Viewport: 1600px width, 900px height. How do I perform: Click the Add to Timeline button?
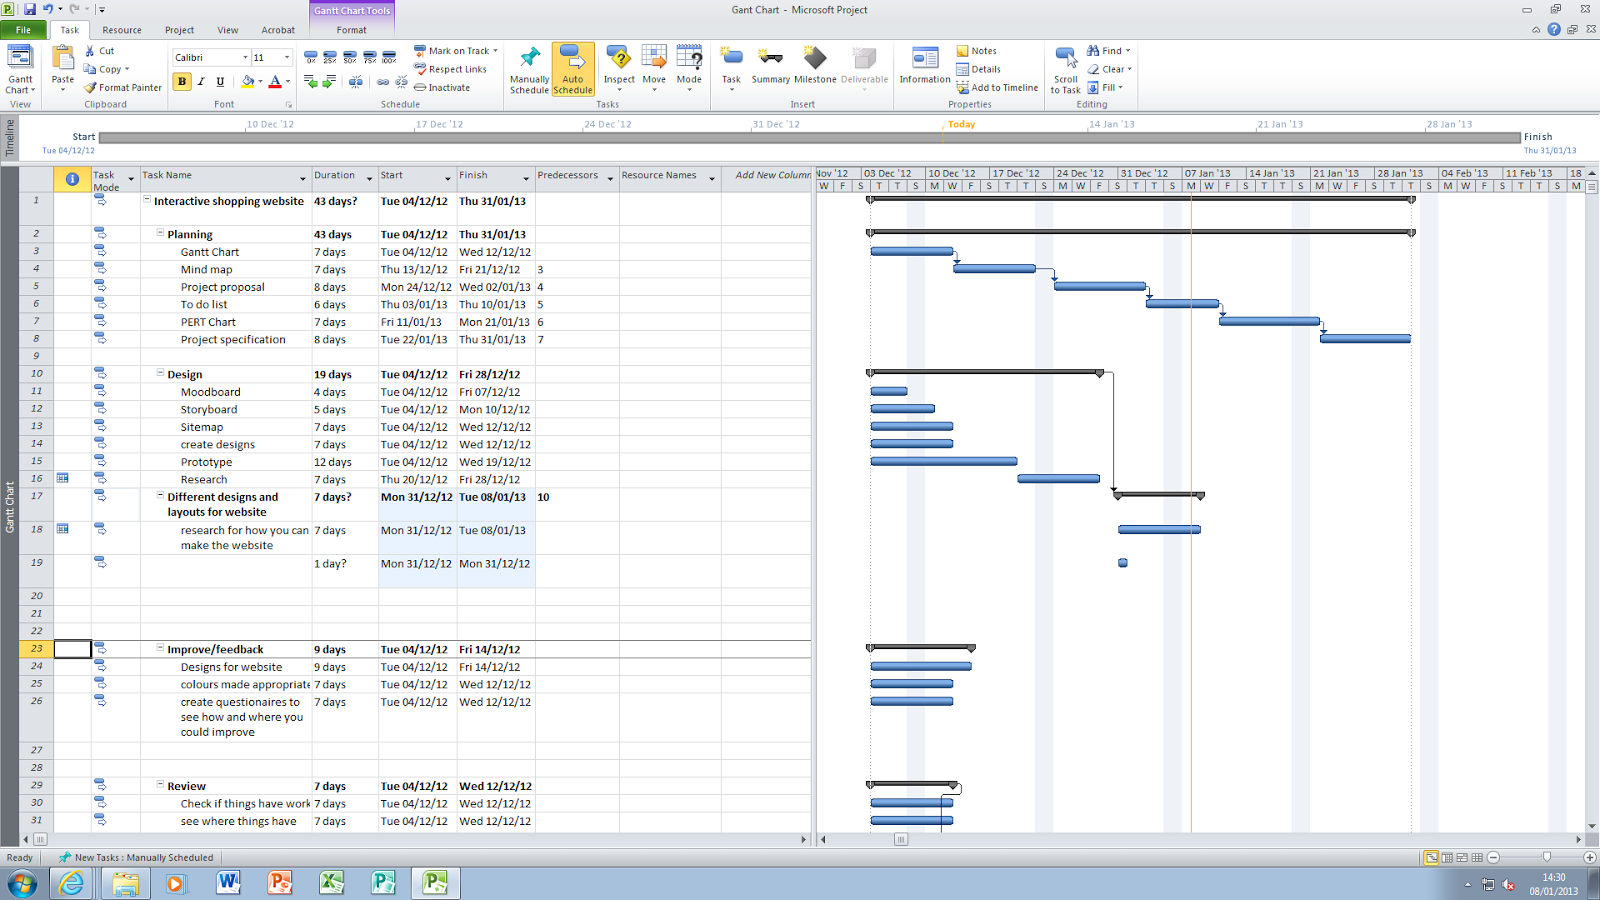click(997, 87)
